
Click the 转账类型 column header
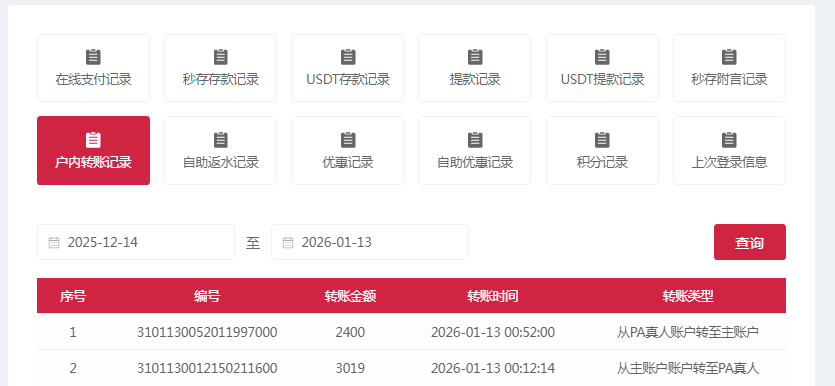(x=687, y=296)
